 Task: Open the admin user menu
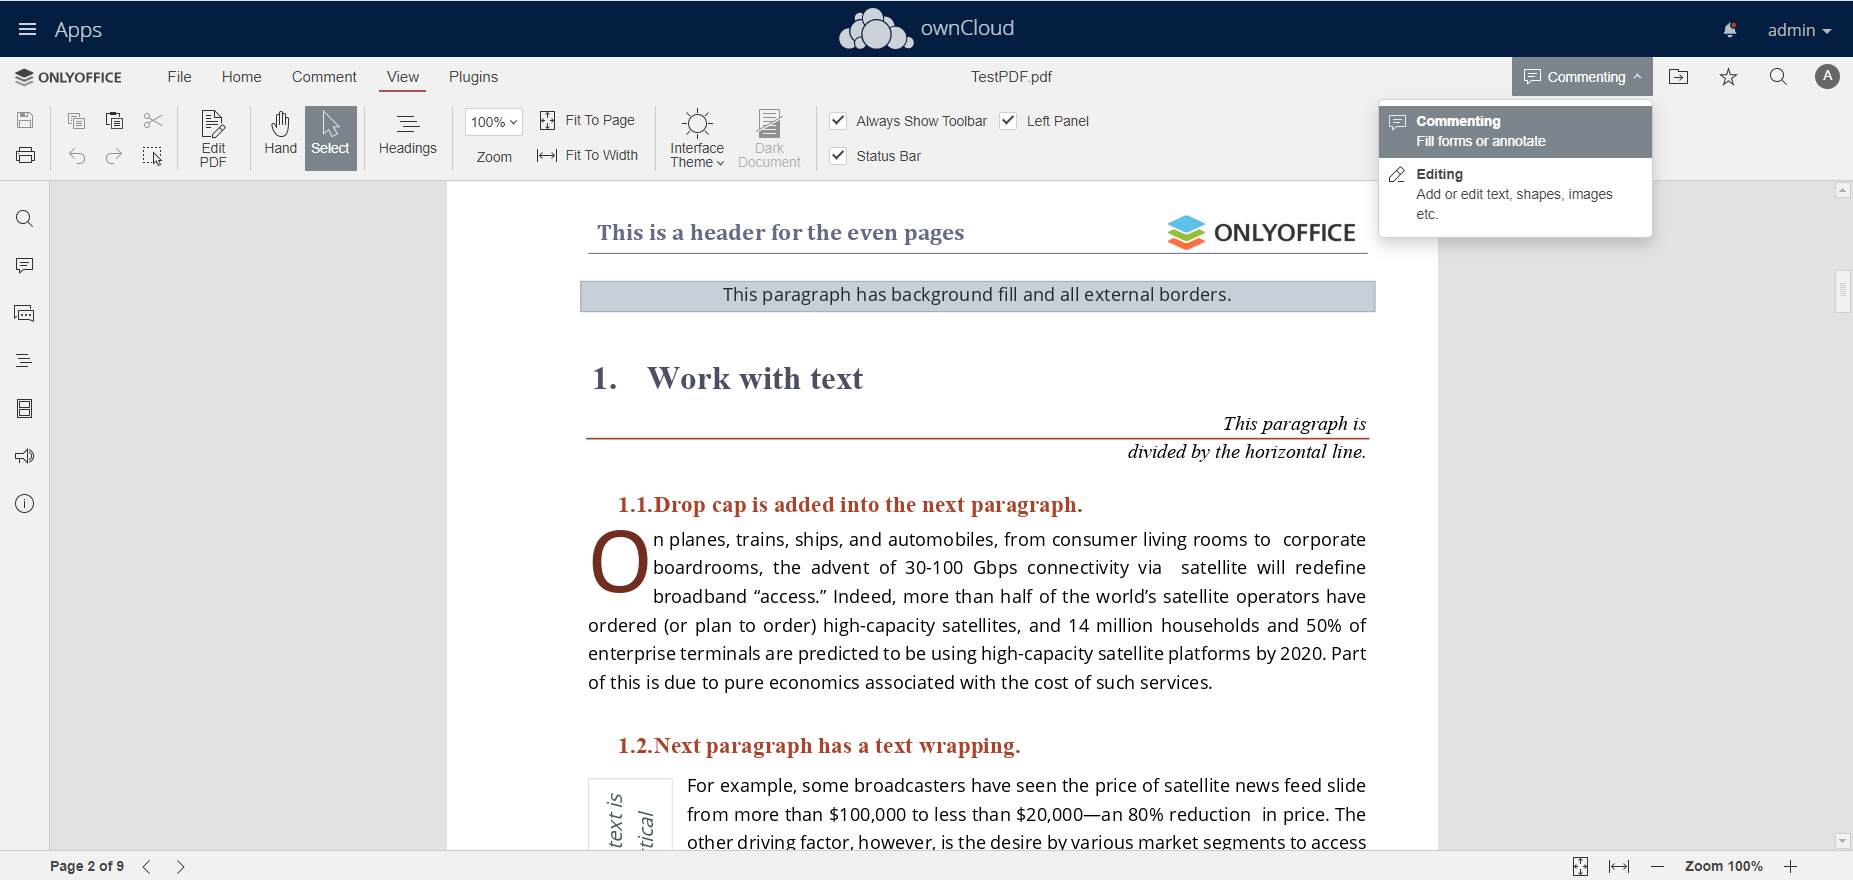1799,30
